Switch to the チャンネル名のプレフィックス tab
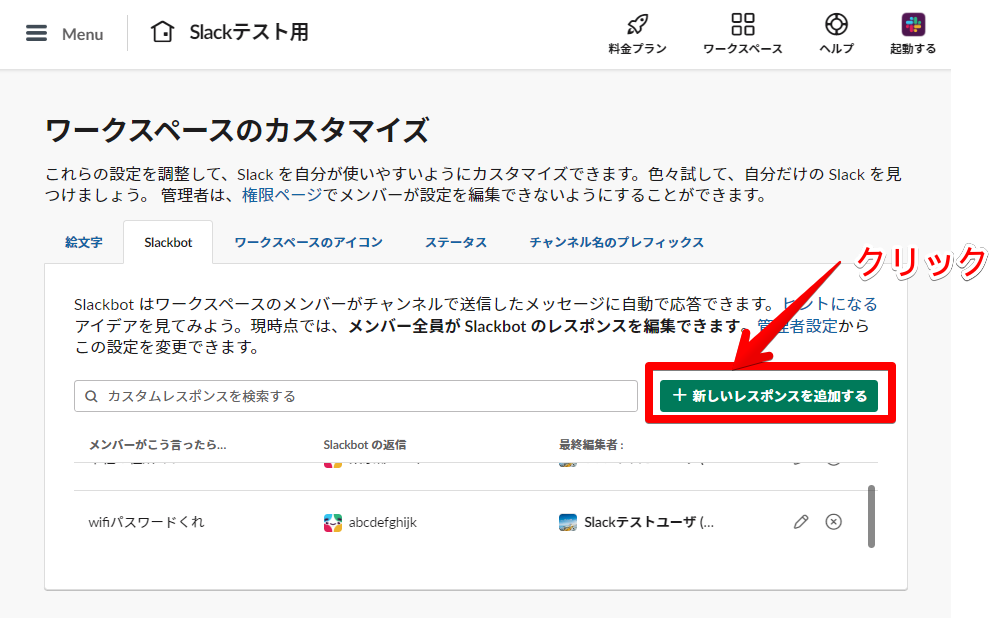The width and height of the screenshot is (995, 618). 615,241
